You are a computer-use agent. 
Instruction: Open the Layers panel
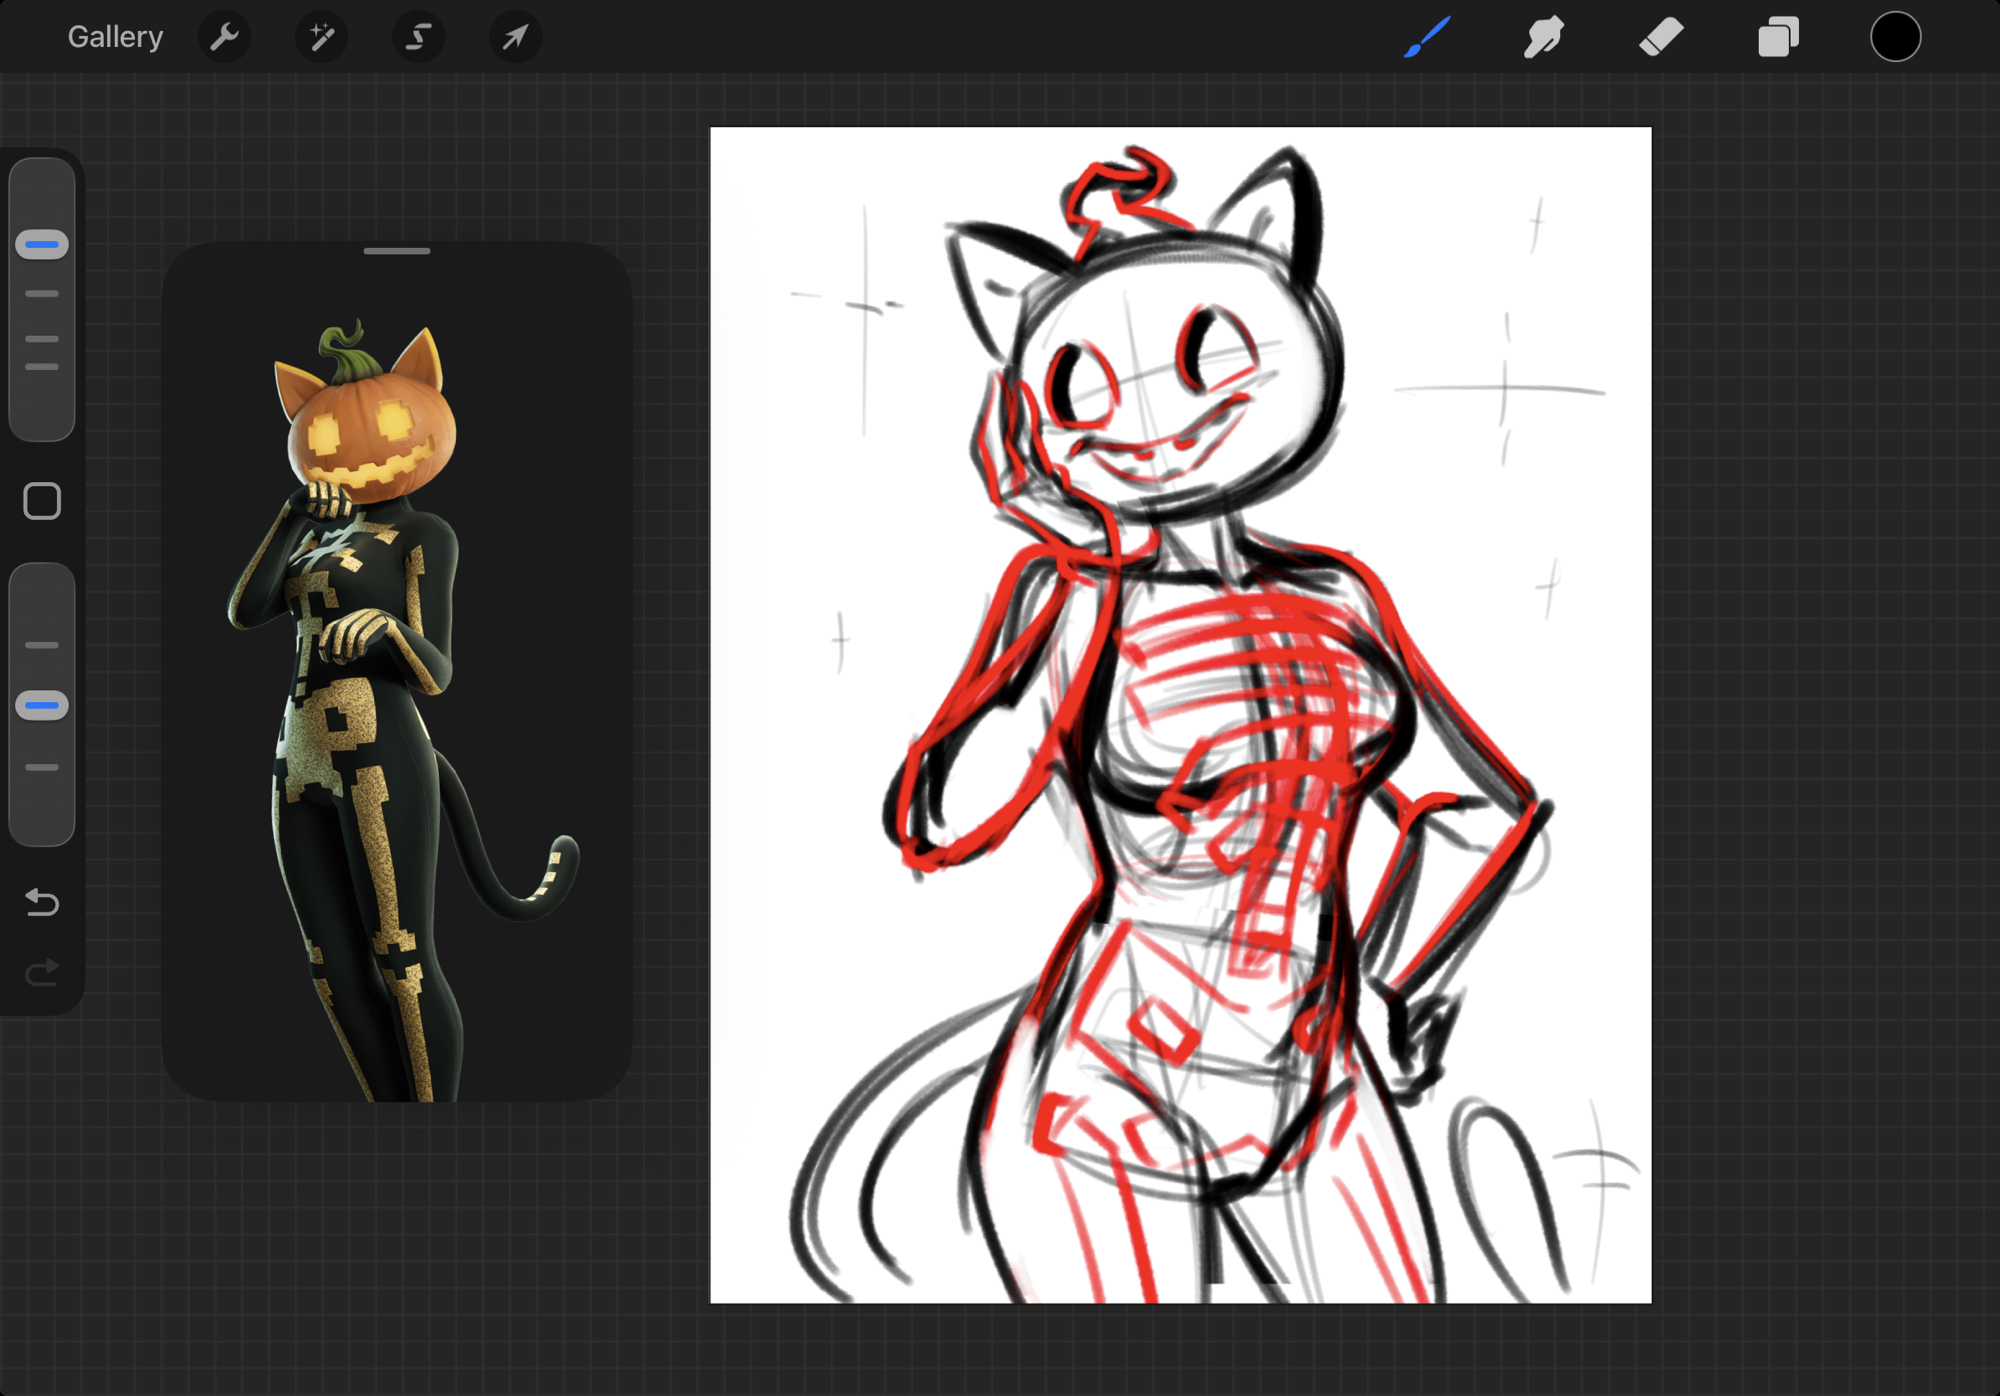click(1778, 38)
